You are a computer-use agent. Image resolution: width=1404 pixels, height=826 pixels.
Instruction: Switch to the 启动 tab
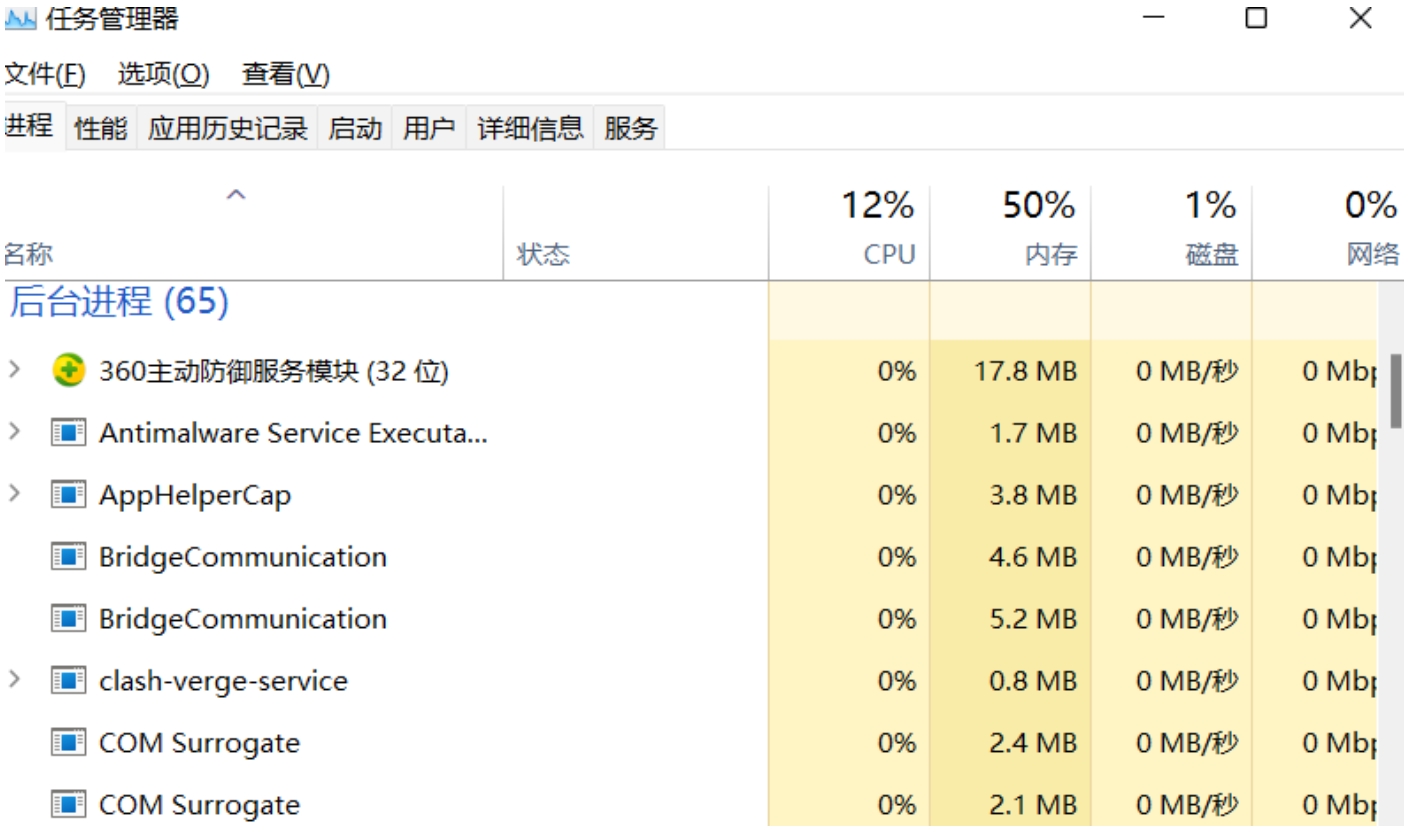355,128
